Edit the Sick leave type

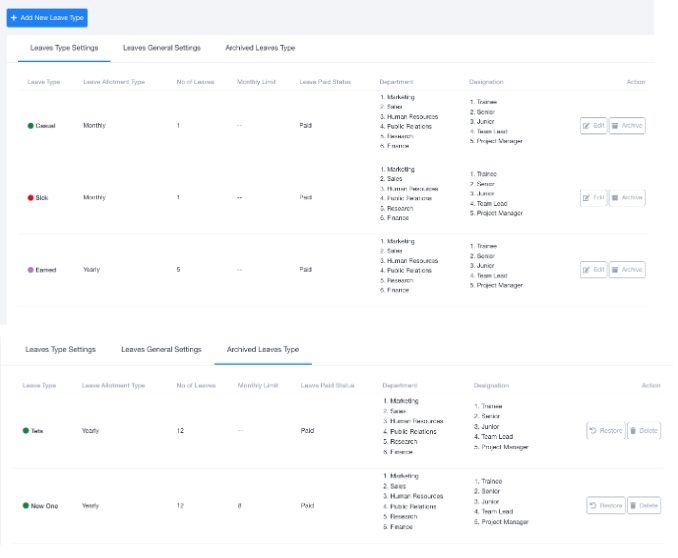pyautogui.click(x=593, y=198)
